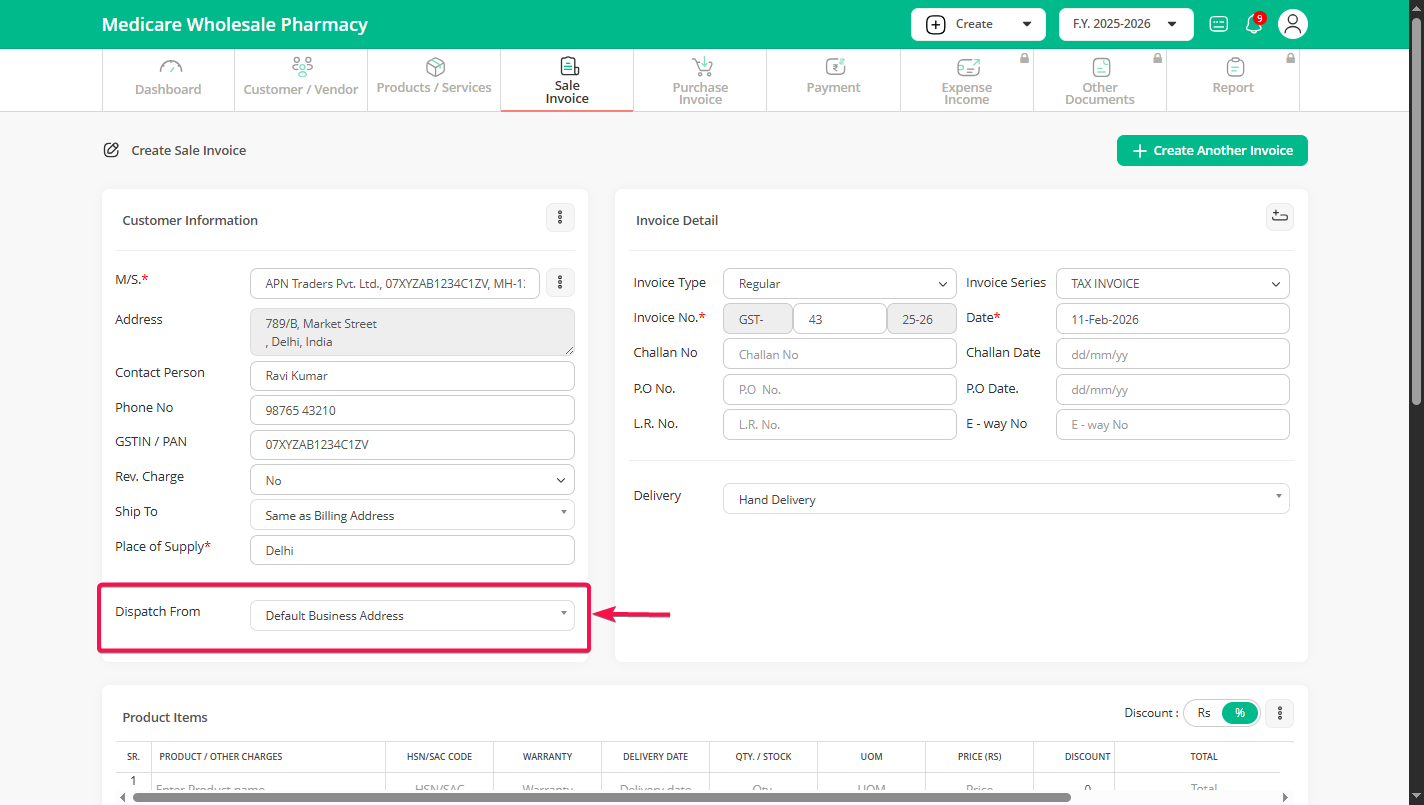Image resolution: width=1424 pixels, height=805 pixels.
Task: Click Create Another Invoice button
Action: (x=1212, y=151)
